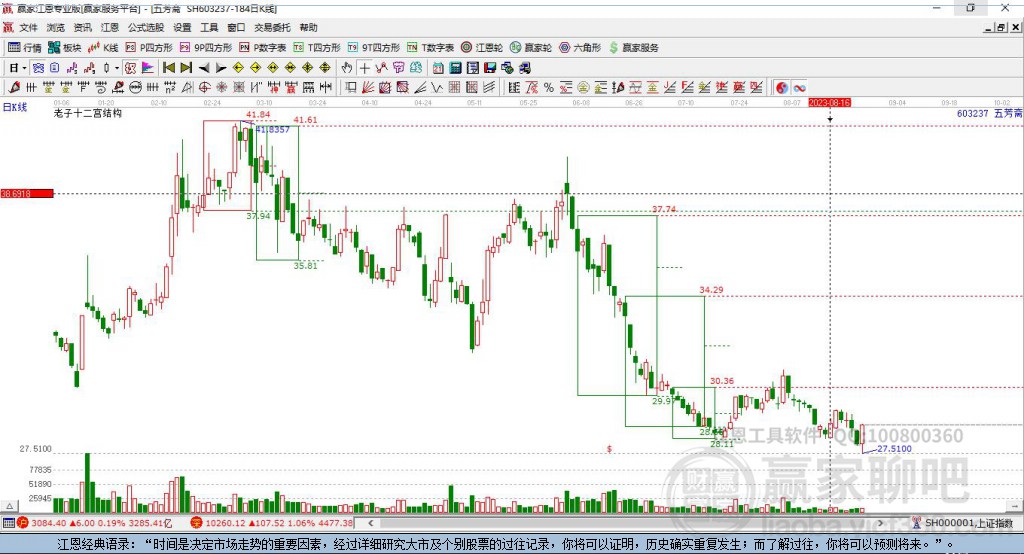Open the 9T四方形 tool
Viewport: 1024px width, 554px height.
374,48
